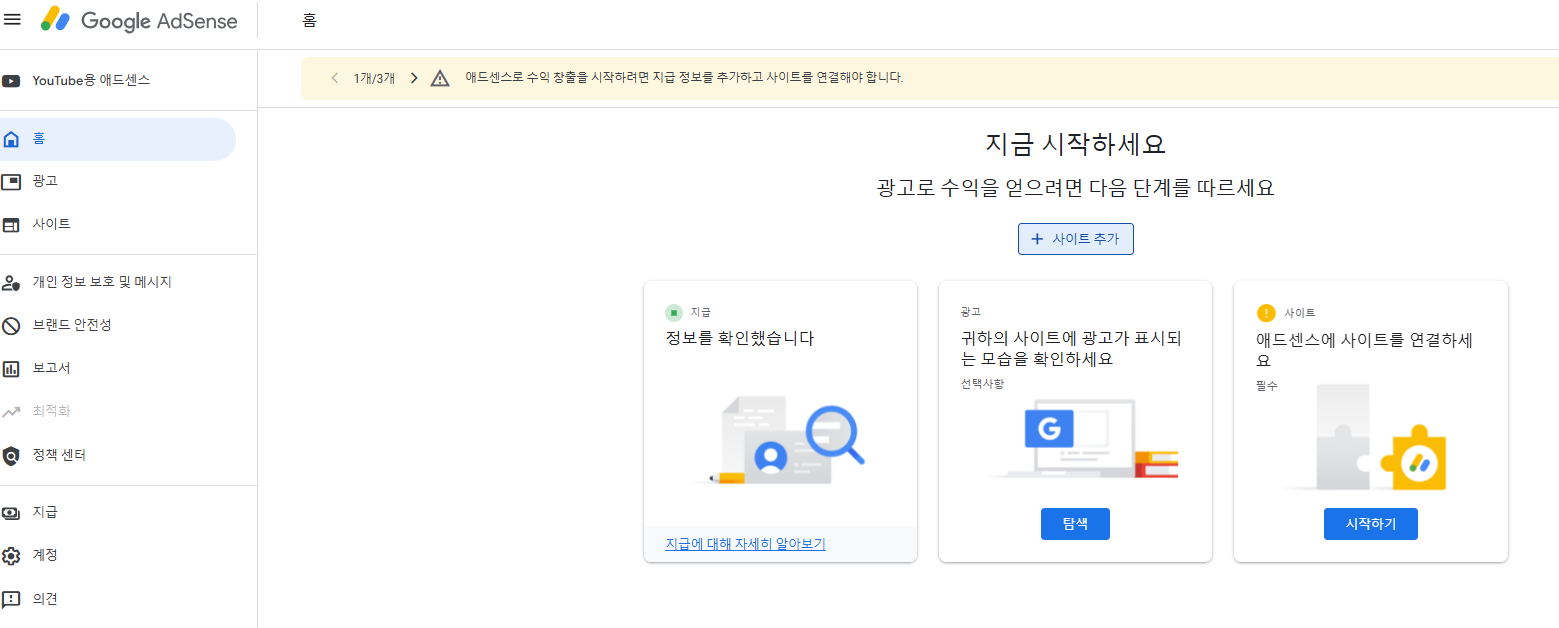Select 홈 in the sidebar

pos(118,139)
